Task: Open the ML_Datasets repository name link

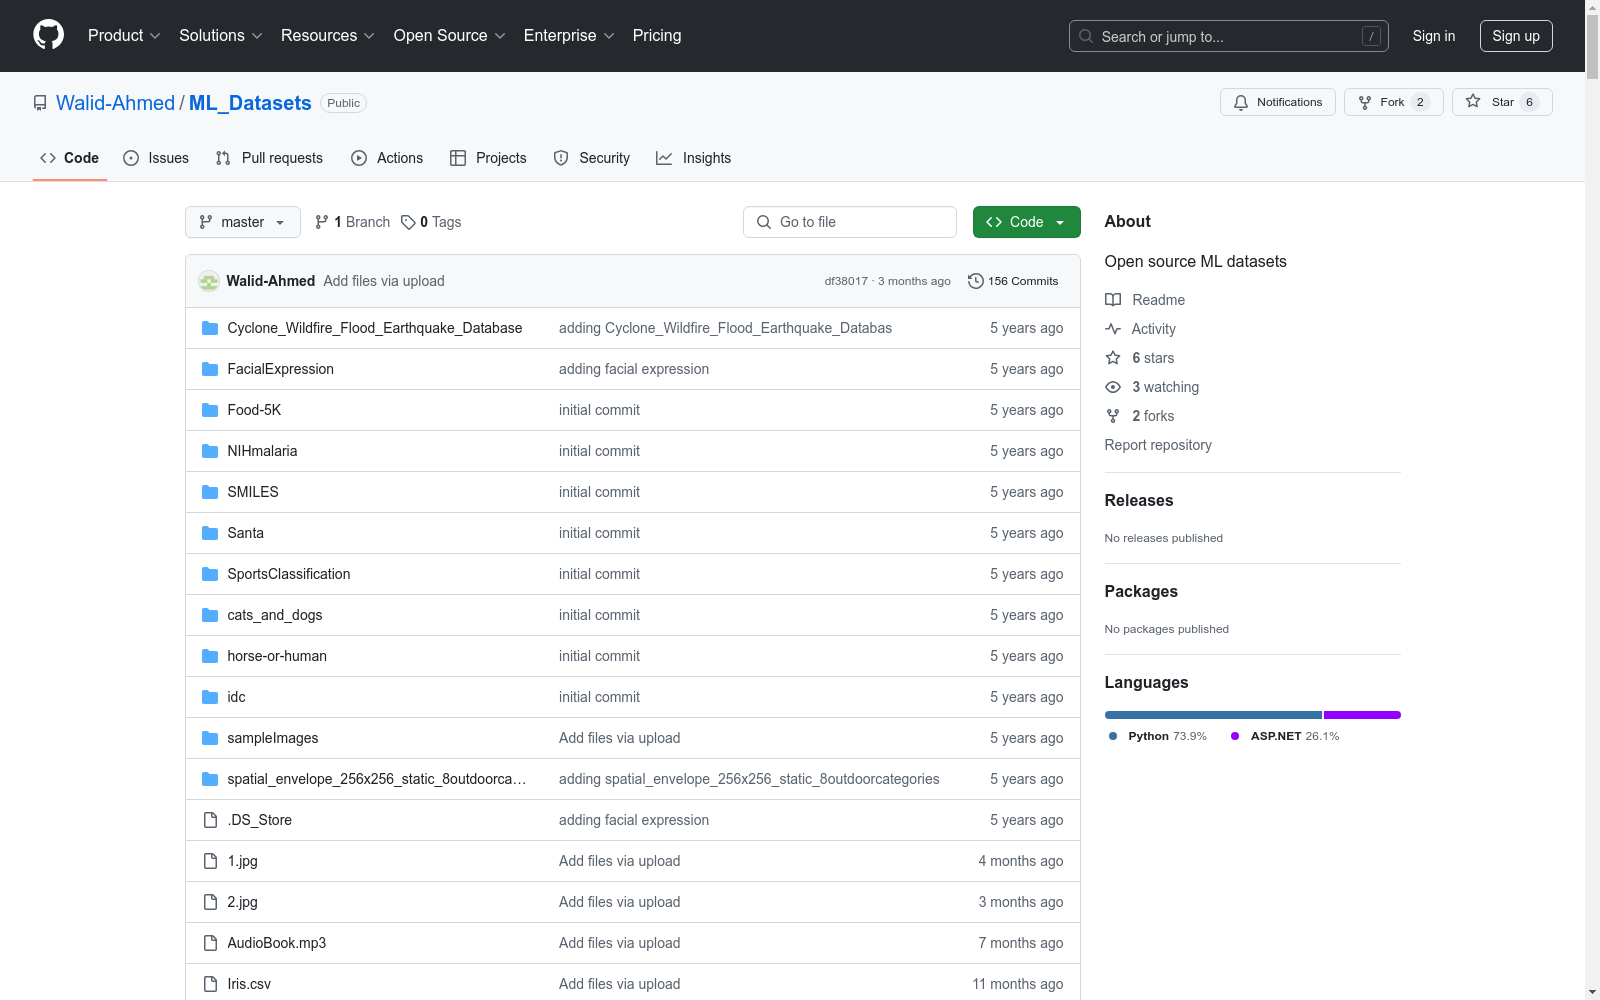Action: coord(250,103)
